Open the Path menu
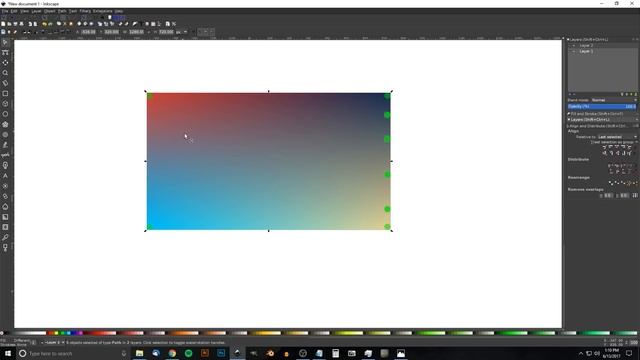The image size is (640, 360). point(62,11)
